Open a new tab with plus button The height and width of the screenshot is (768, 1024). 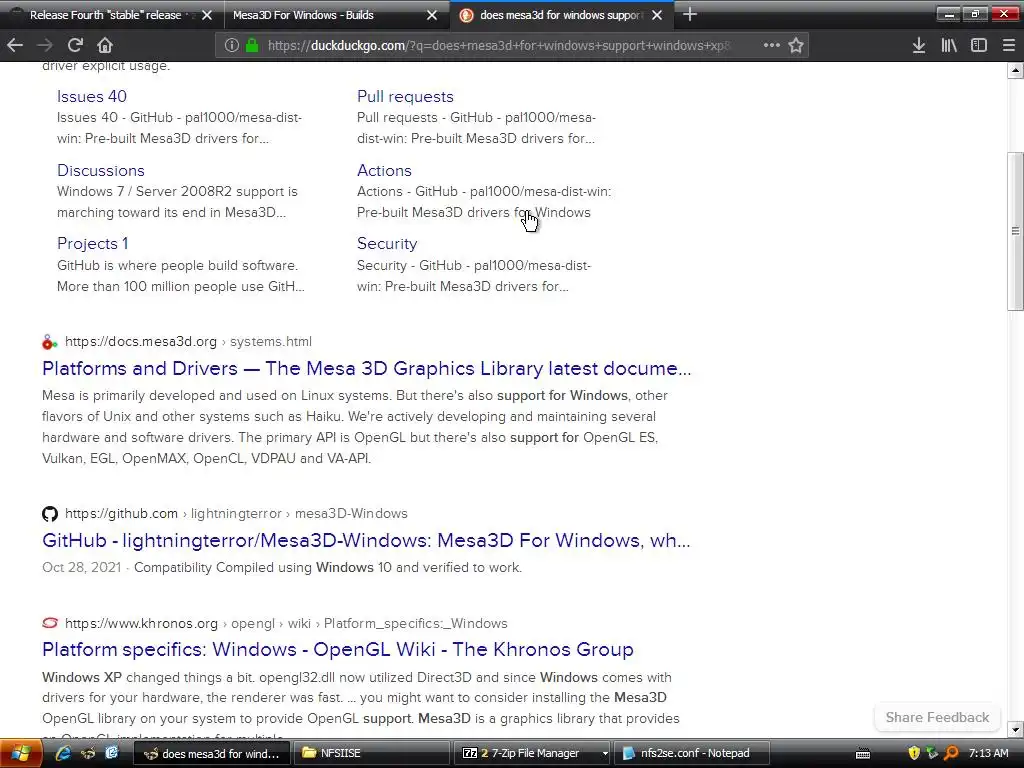coord(690,14)
